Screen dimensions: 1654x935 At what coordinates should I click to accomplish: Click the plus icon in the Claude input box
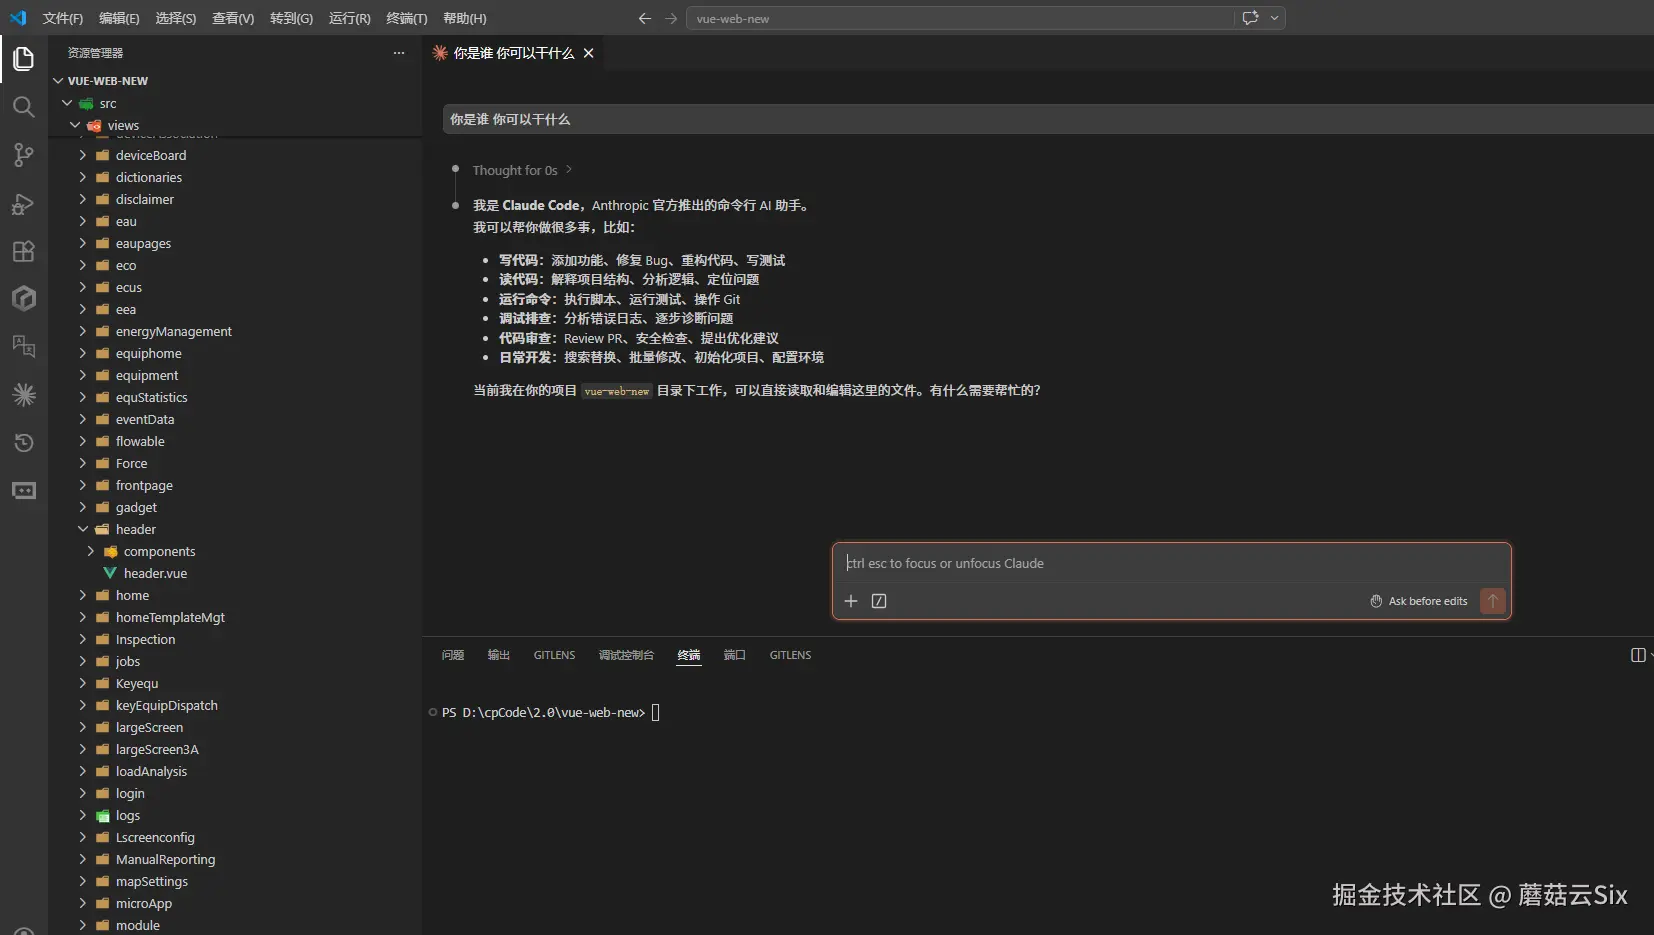click(x=851, y=601)
